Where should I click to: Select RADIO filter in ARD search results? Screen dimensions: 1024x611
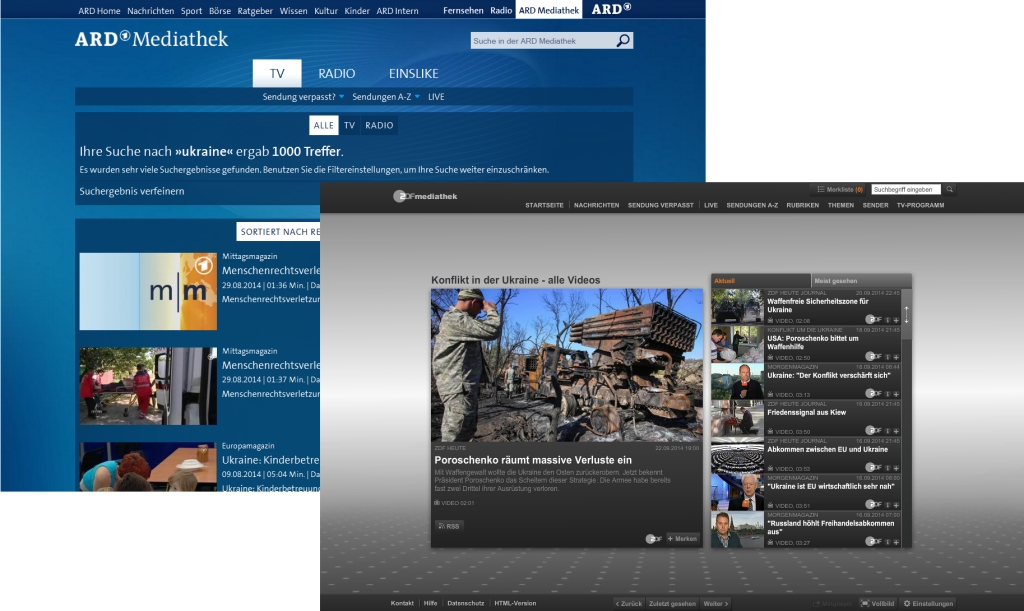pos(379,125)
